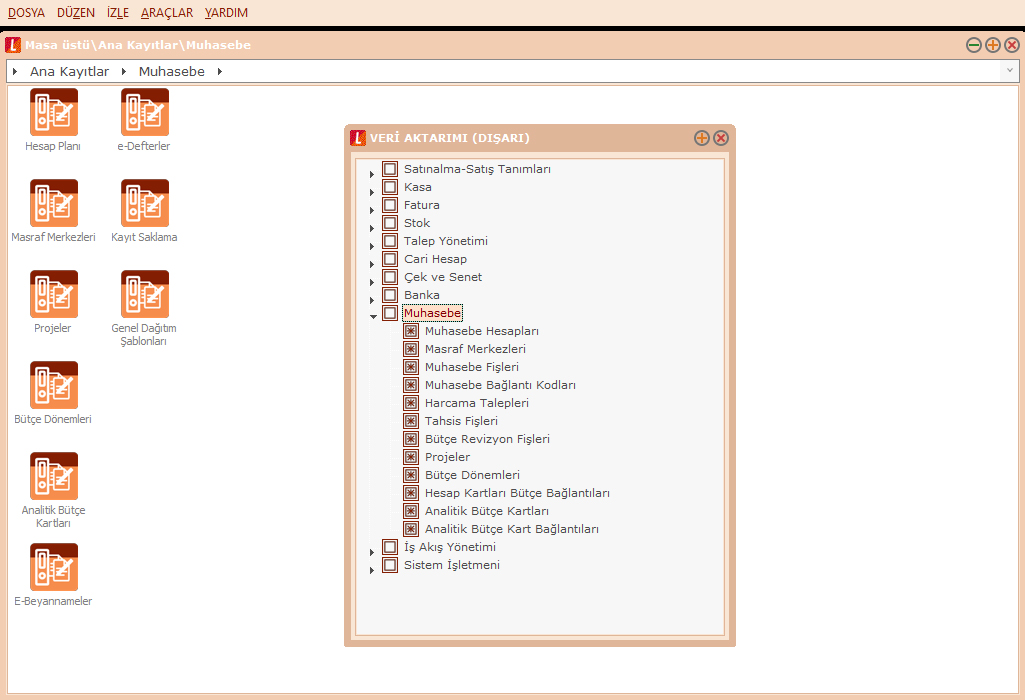Screen dimensions: 1025x700
Task: Click Ana Kayıtlar in the breadcrumb
Action: coord(69,71)
